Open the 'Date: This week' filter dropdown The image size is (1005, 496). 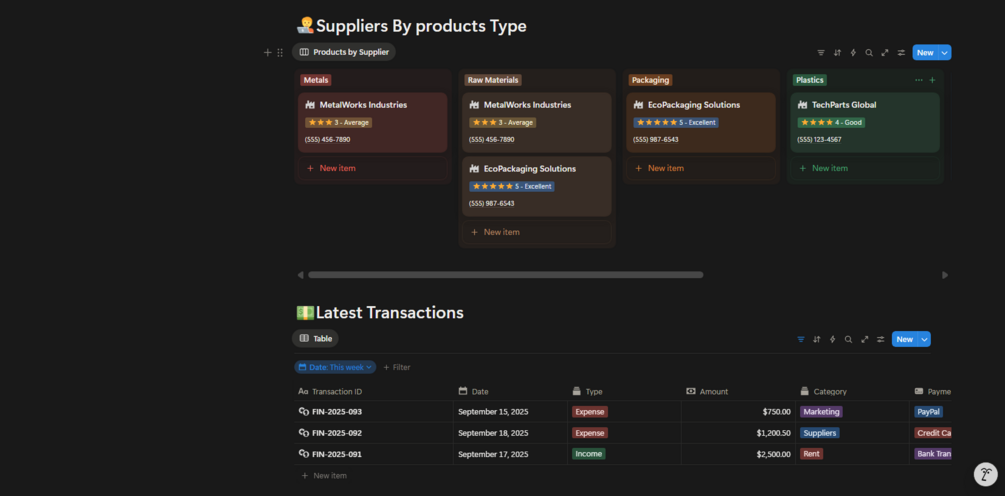tap(335, 367)
